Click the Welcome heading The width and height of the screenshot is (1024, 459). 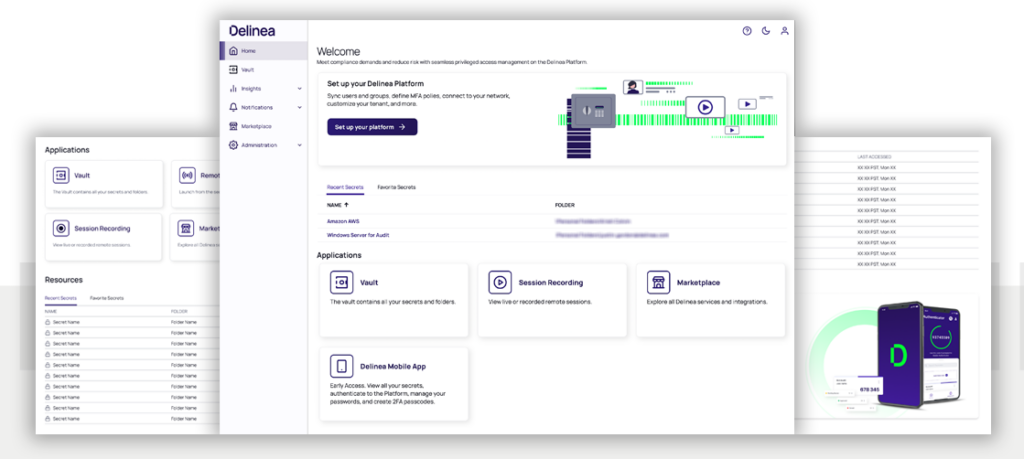click(338, 52)
